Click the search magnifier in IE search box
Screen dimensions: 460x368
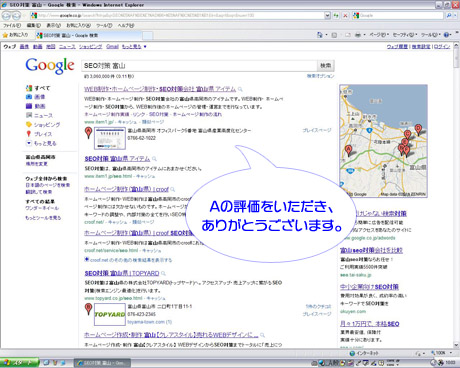click(x=449, y=15)
